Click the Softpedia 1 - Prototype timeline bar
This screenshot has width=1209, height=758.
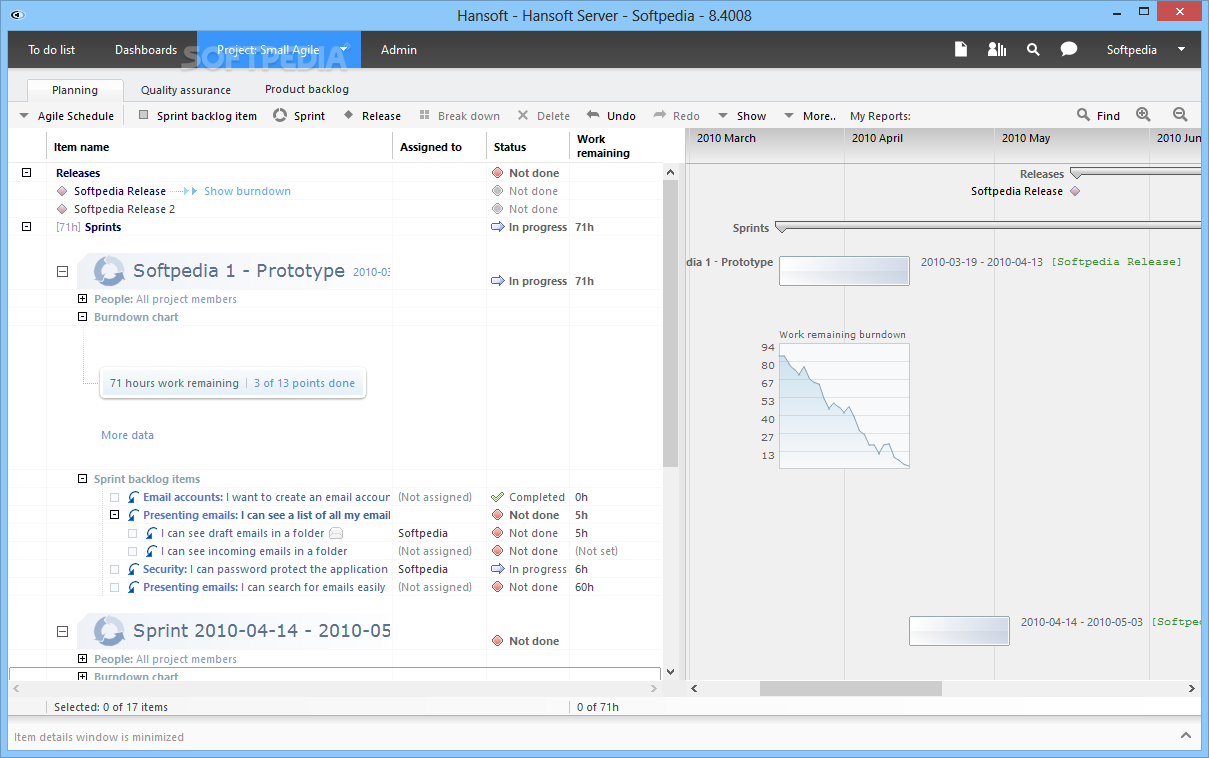[844, 270]
